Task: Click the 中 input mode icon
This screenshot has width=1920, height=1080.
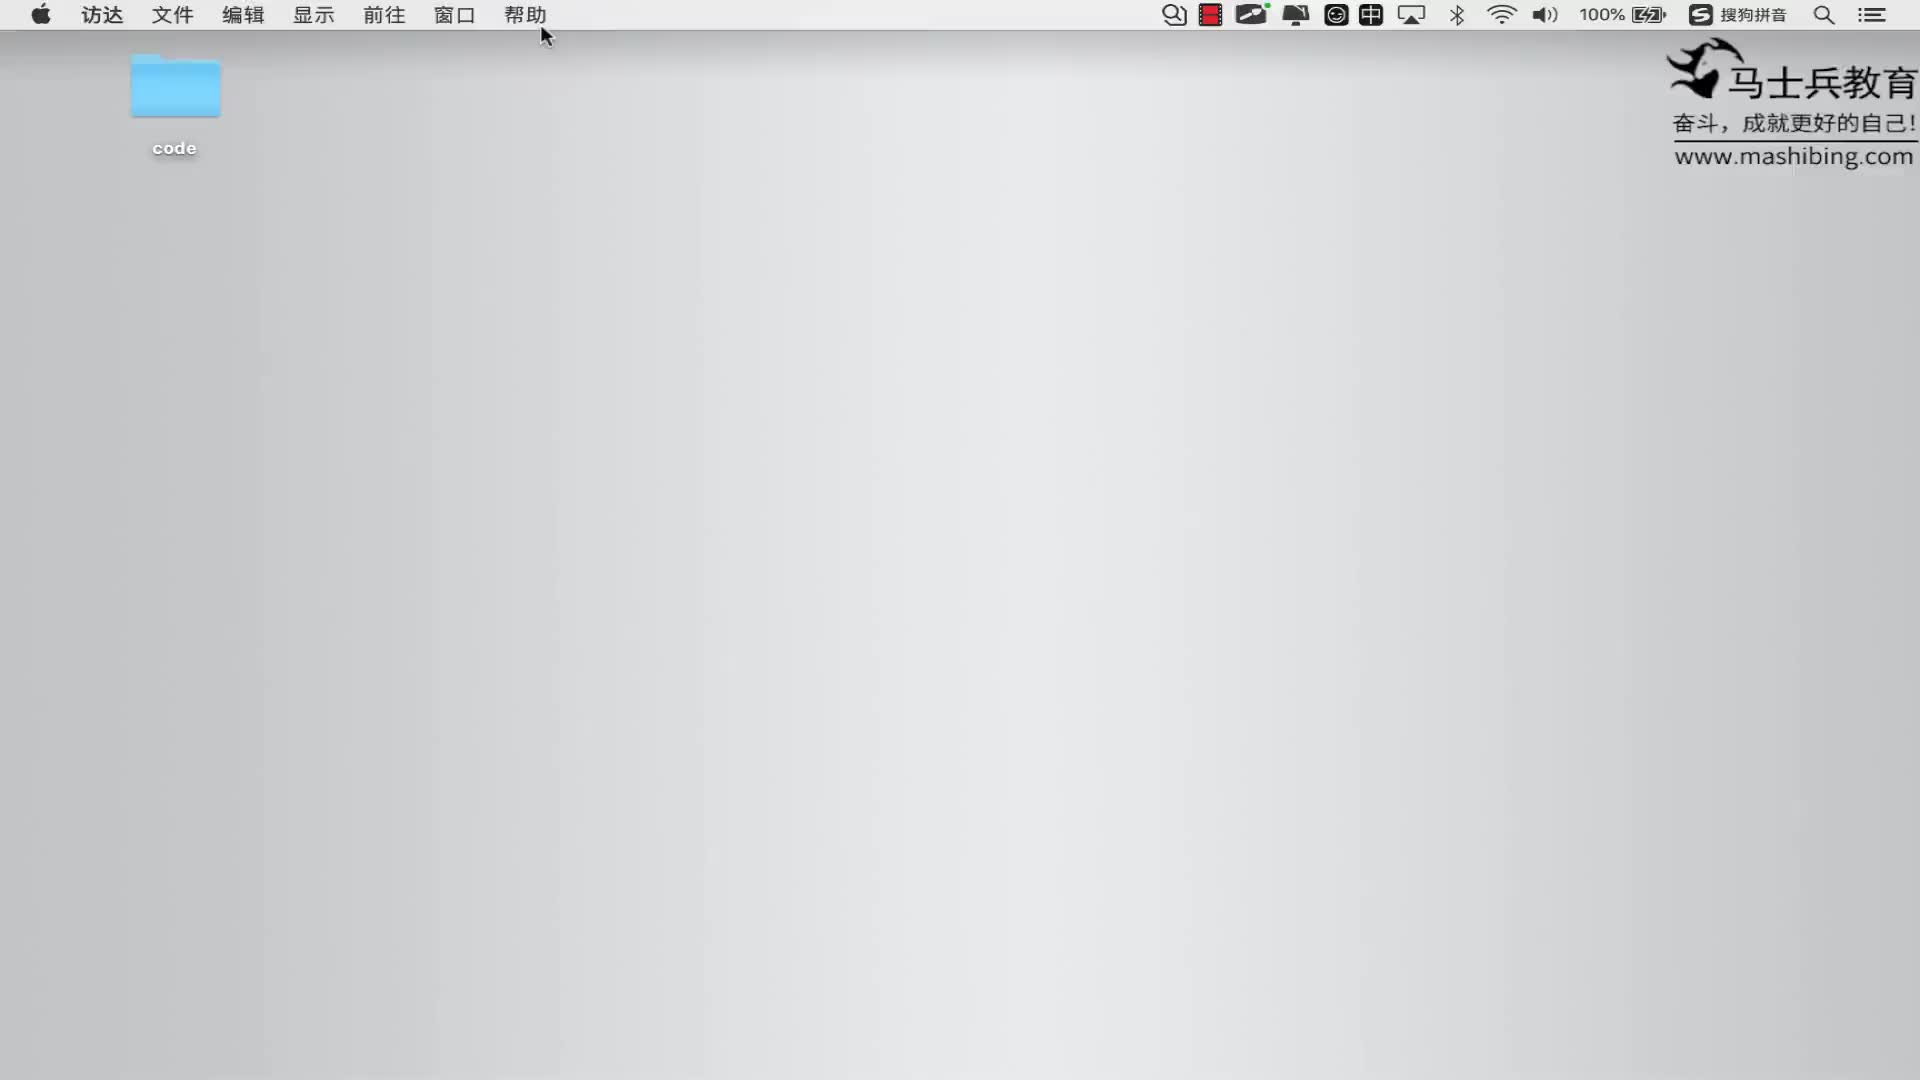Action: pos(1371,15)
